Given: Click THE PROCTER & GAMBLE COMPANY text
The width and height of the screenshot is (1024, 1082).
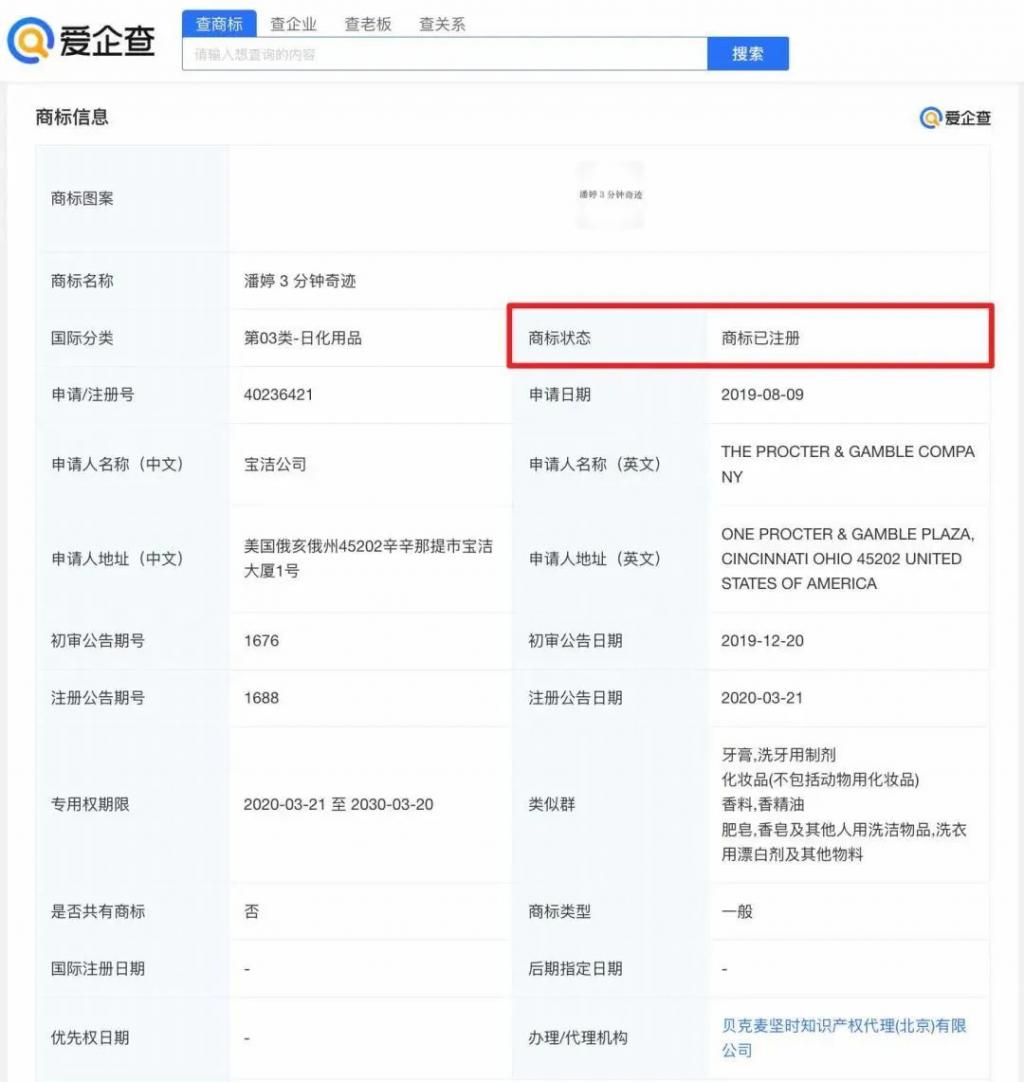Looking at the screenshot, I should [847, 464].
